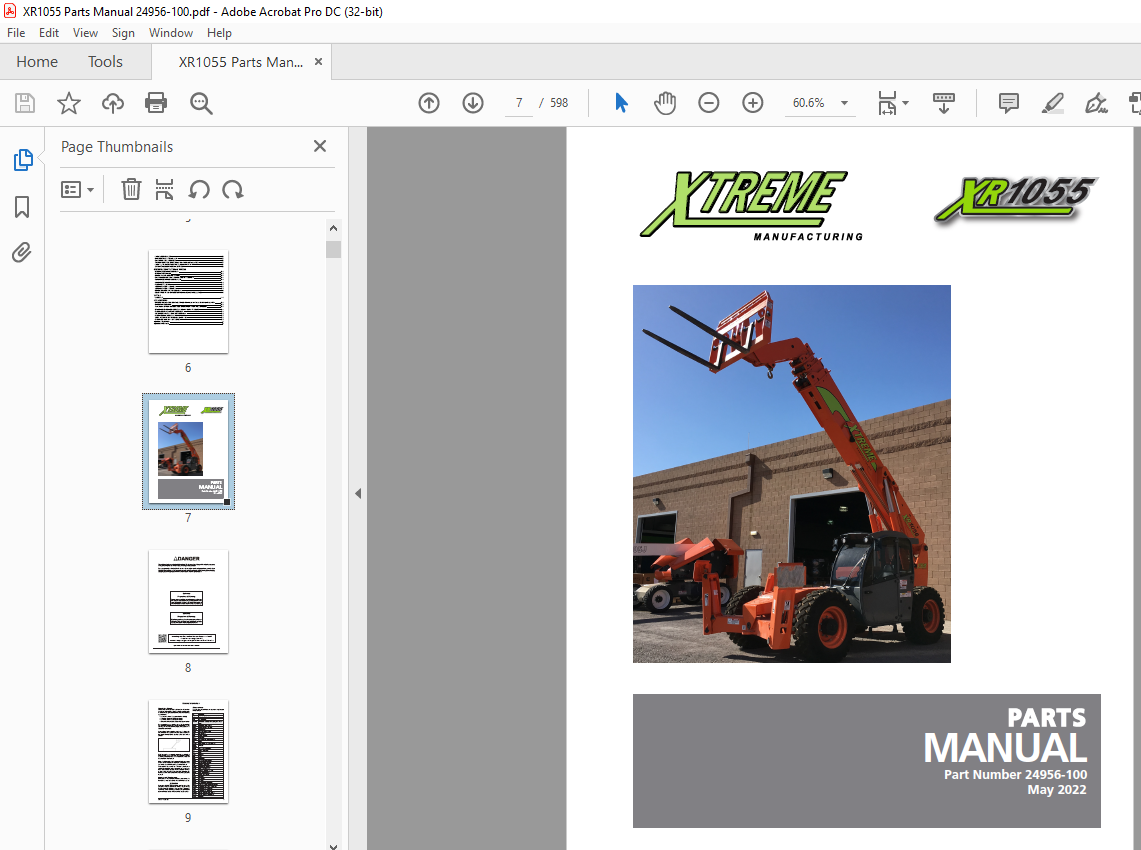The image size is (1141, 850).
Task: Open the zoom level dropdown arrow
Action: point(844,103)
